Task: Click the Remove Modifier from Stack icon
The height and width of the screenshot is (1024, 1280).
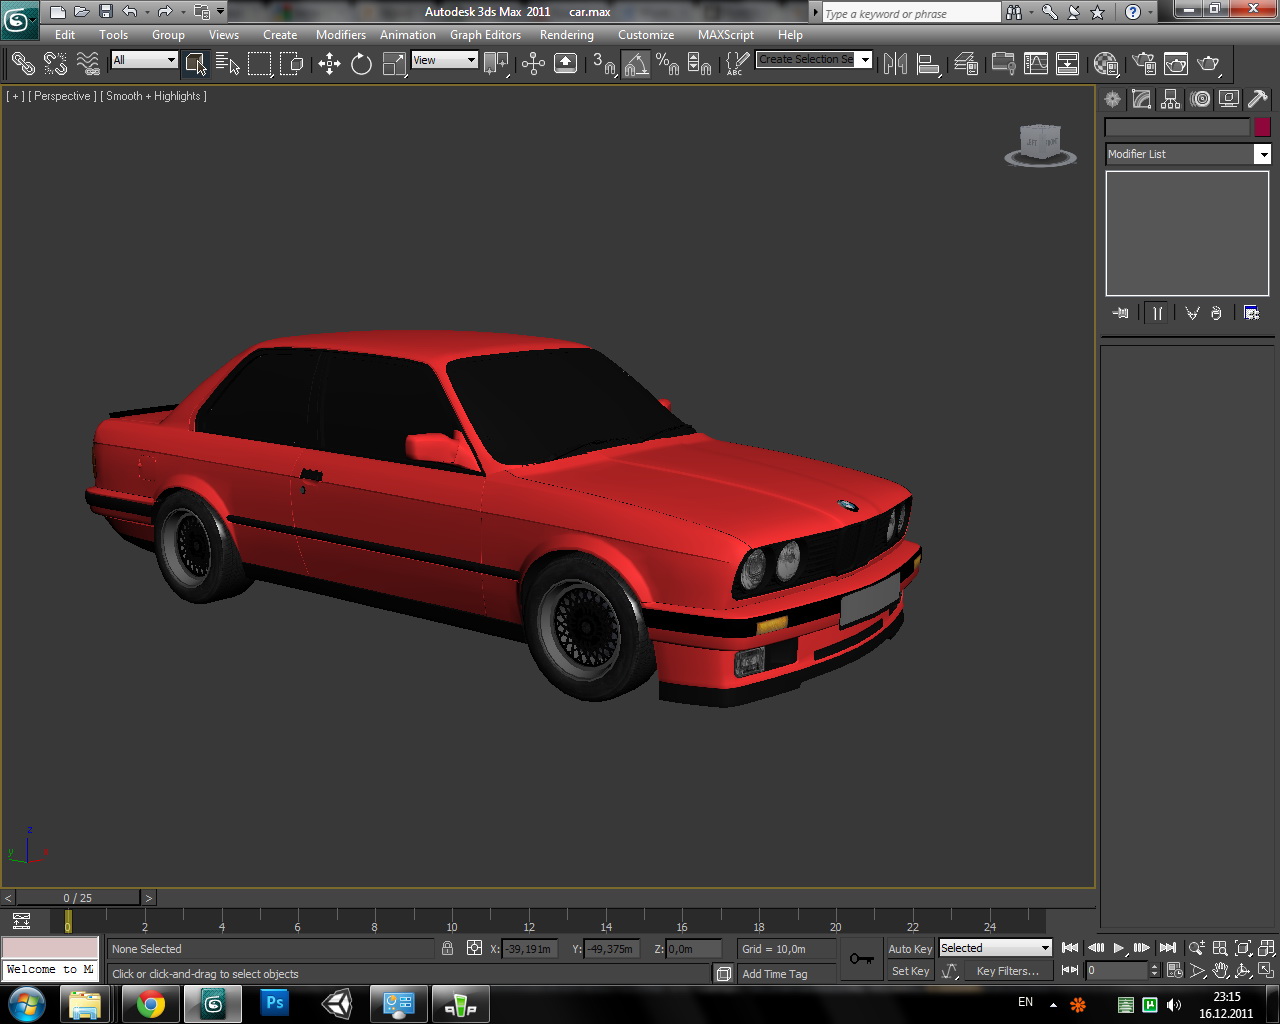Action: [1216, 313]
